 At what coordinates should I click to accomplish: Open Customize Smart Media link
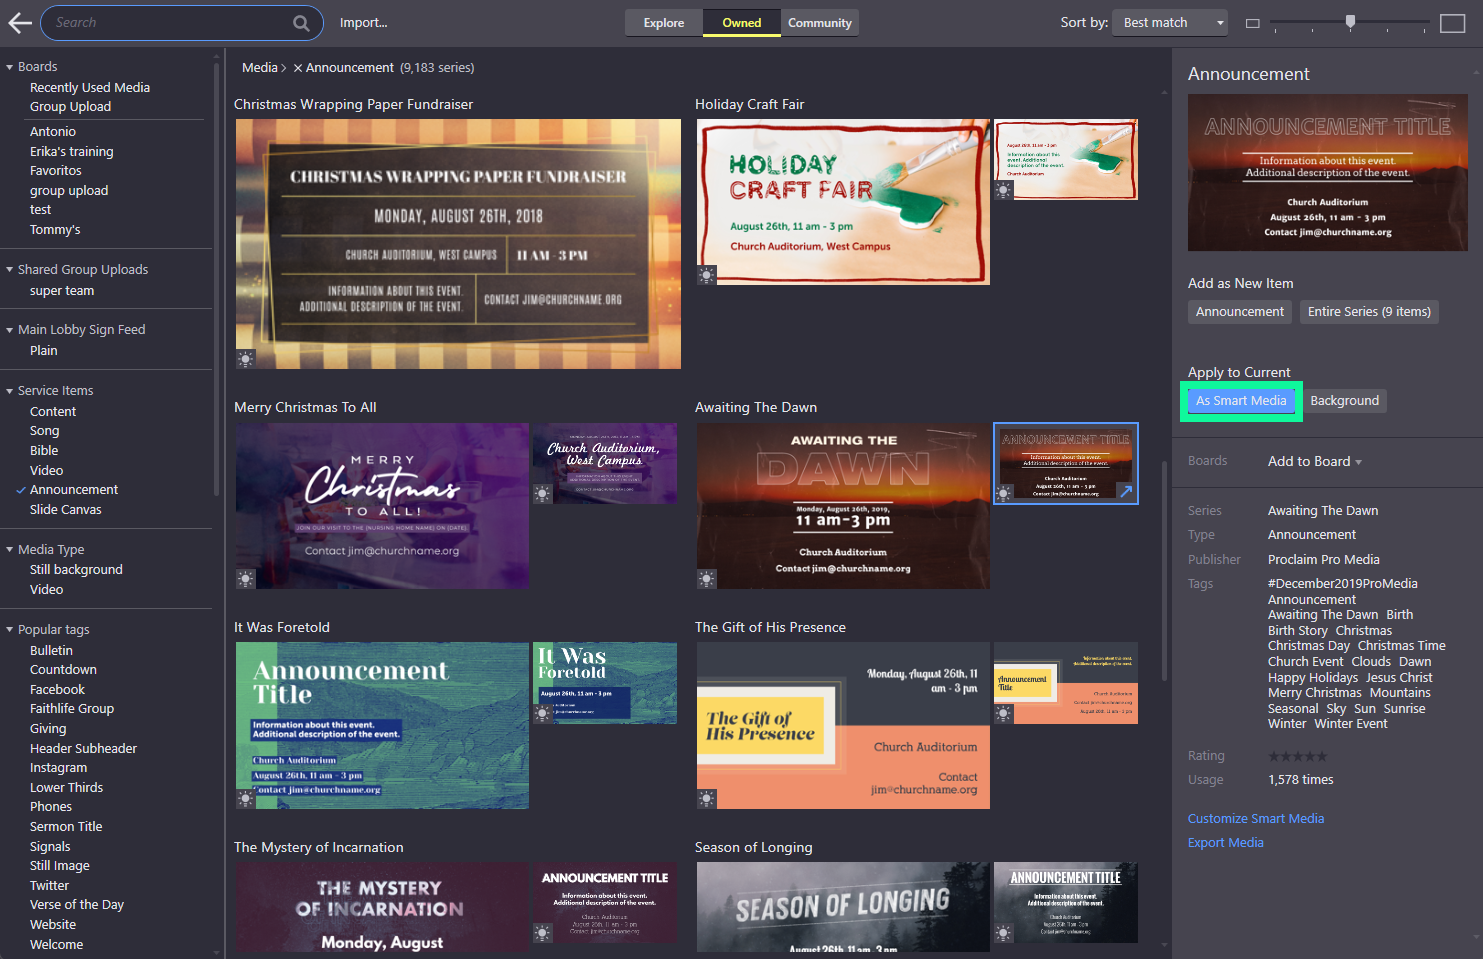click(1256, 819)
